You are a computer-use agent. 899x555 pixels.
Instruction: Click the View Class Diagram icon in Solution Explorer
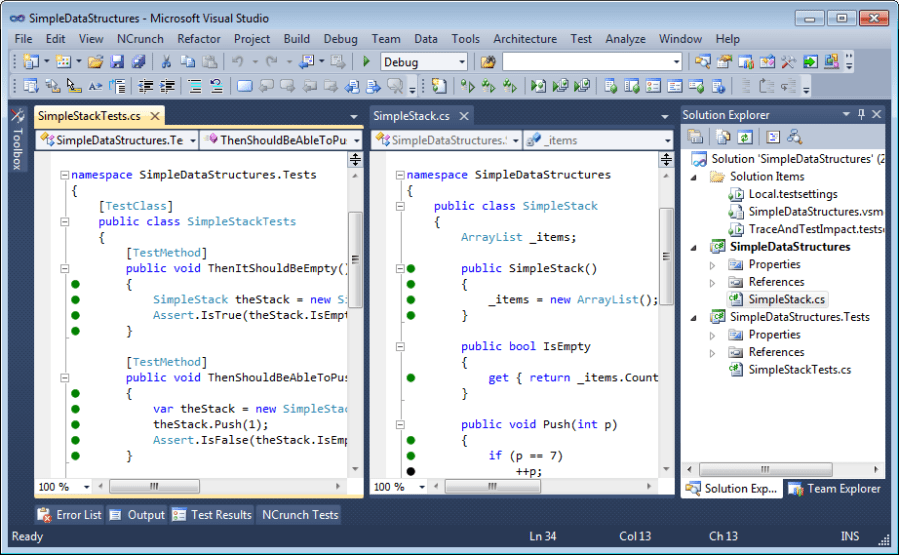[794, 137]
